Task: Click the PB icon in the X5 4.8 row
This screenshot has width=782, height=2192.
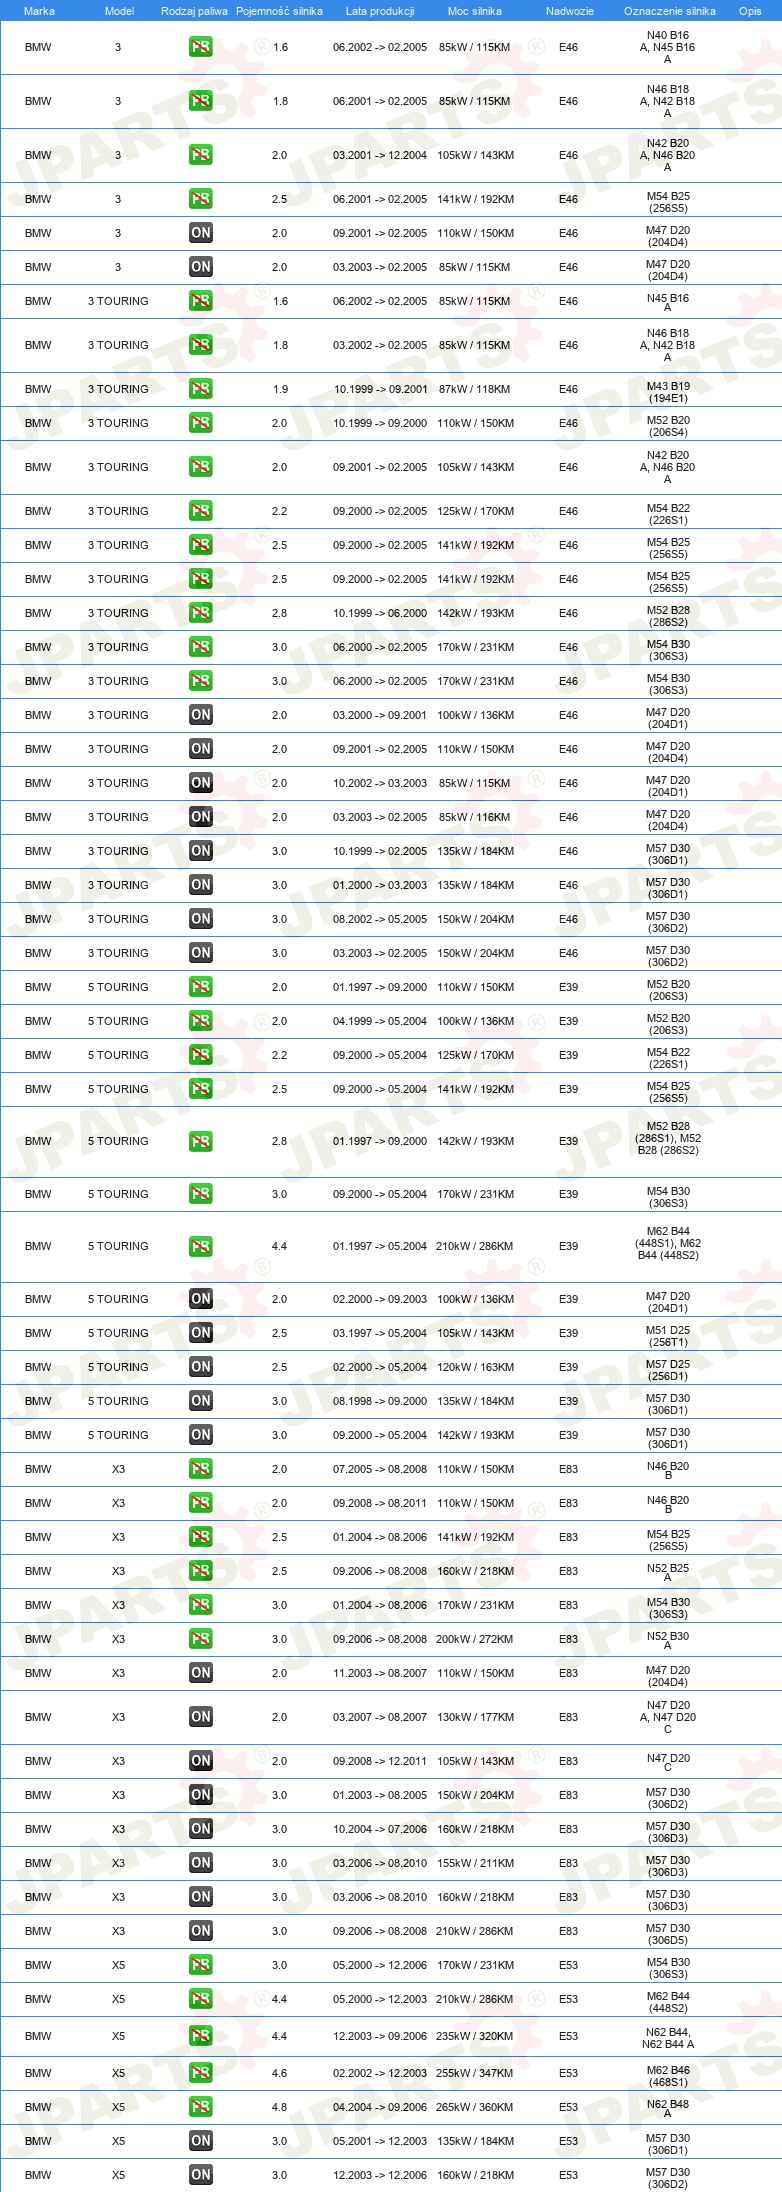Action: [200, 2107]
